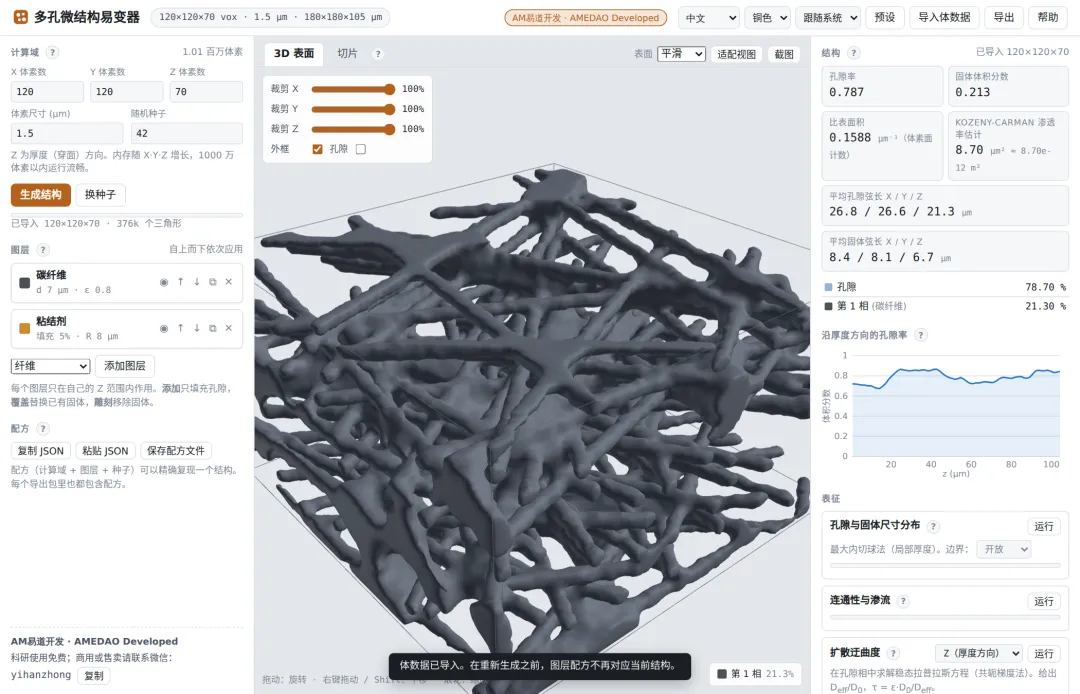
Task: Toggle visibility of the 粘结剂 layer
Action: [164, 328]
